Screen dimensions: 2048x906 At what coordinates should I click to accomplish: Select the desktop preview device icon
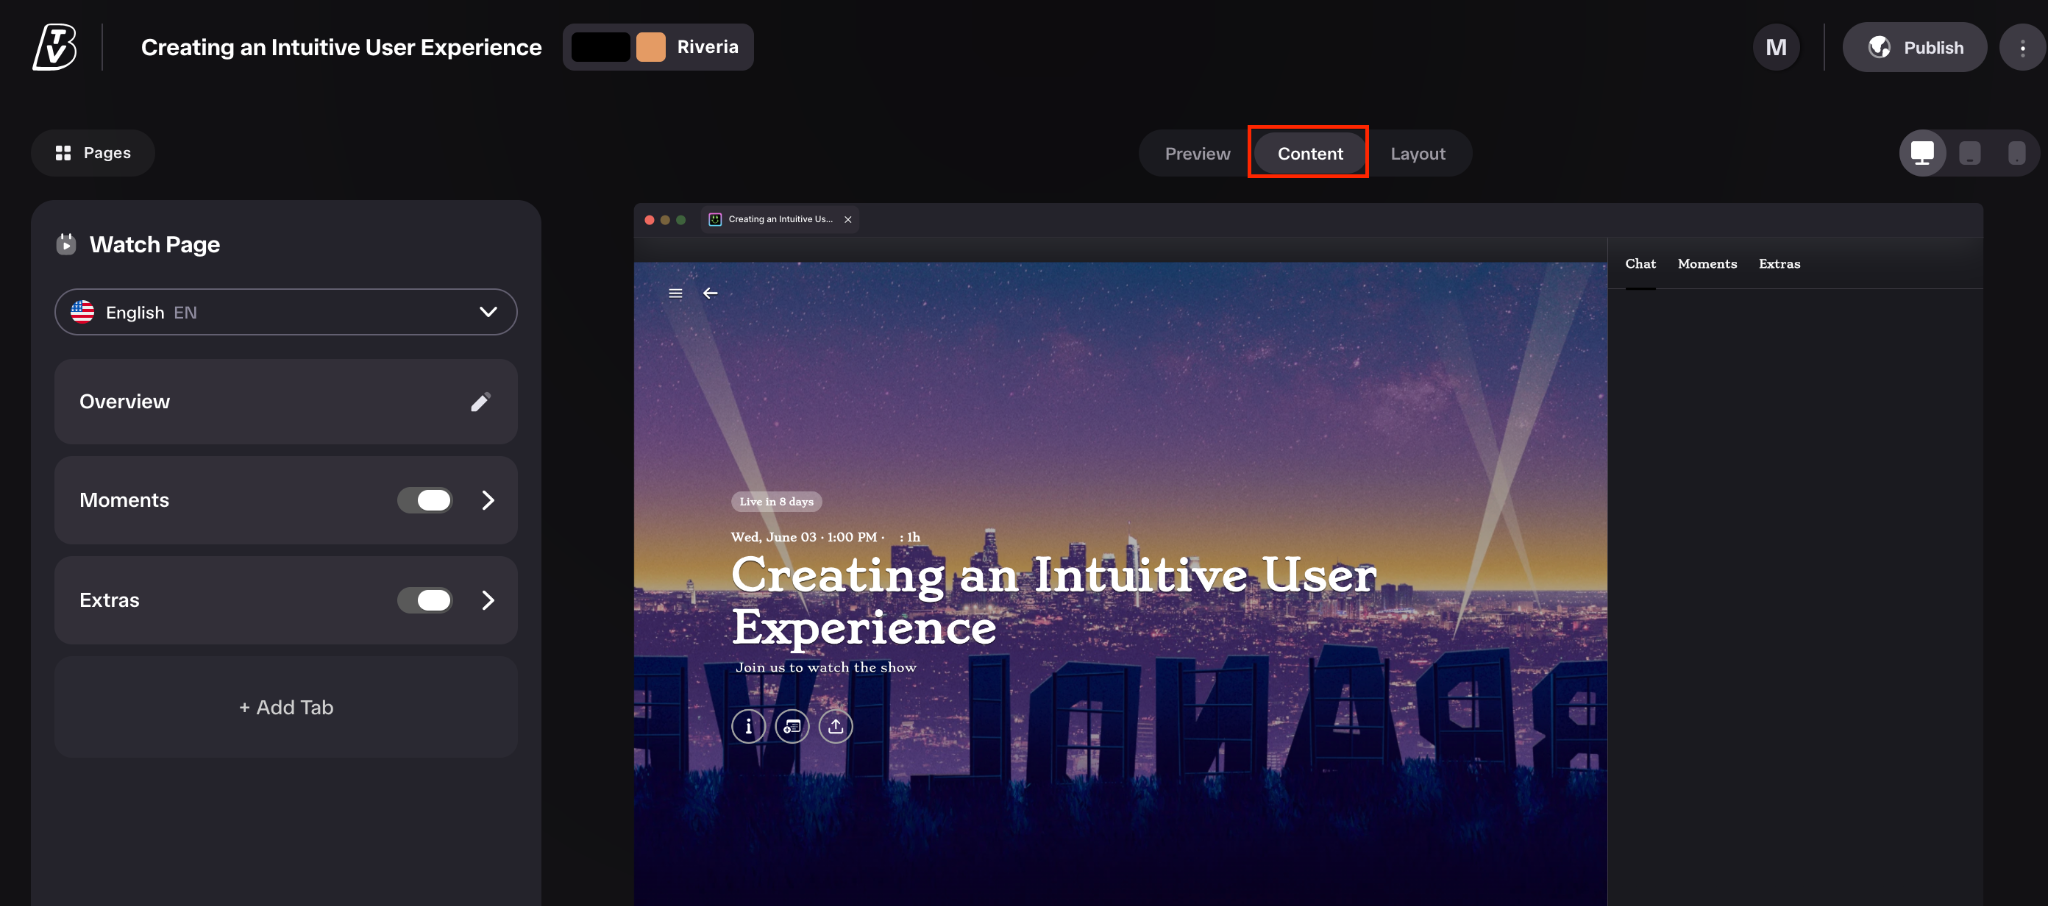point(1922,153)
